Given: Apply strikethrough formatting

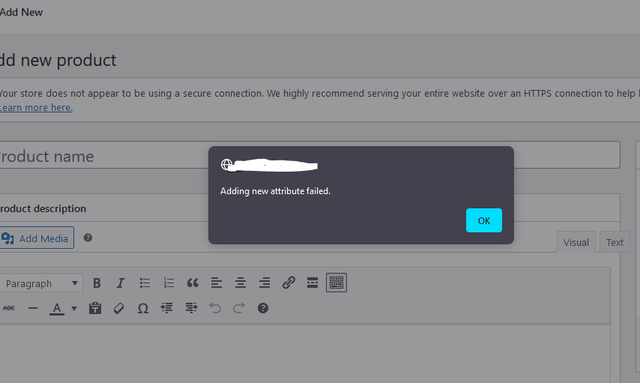Looking at the screenshot, I should coord(9,308).
